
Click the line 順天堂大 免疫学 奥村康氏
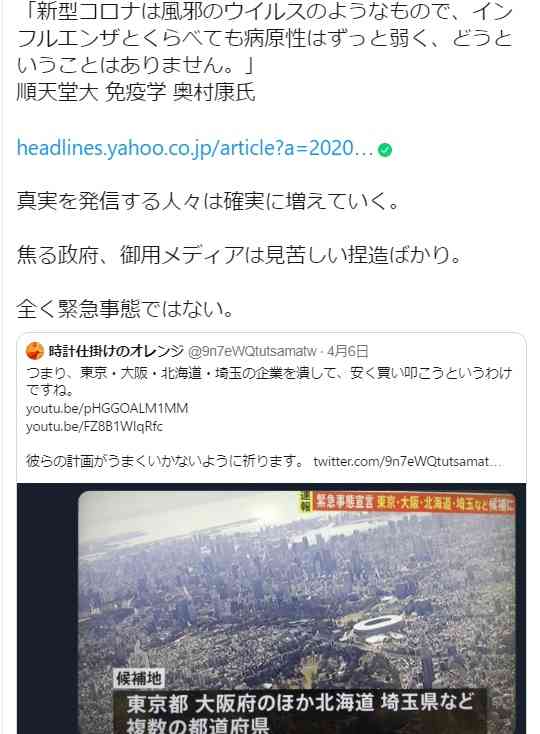point(136,92)
